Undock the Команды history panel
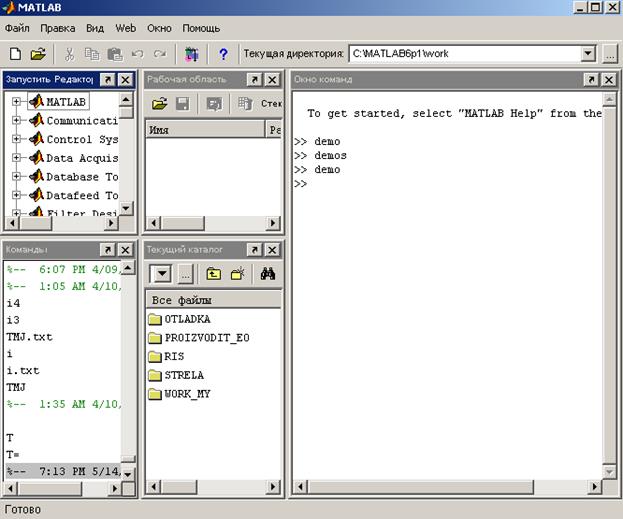623x519 pixels. coord(107,250)
